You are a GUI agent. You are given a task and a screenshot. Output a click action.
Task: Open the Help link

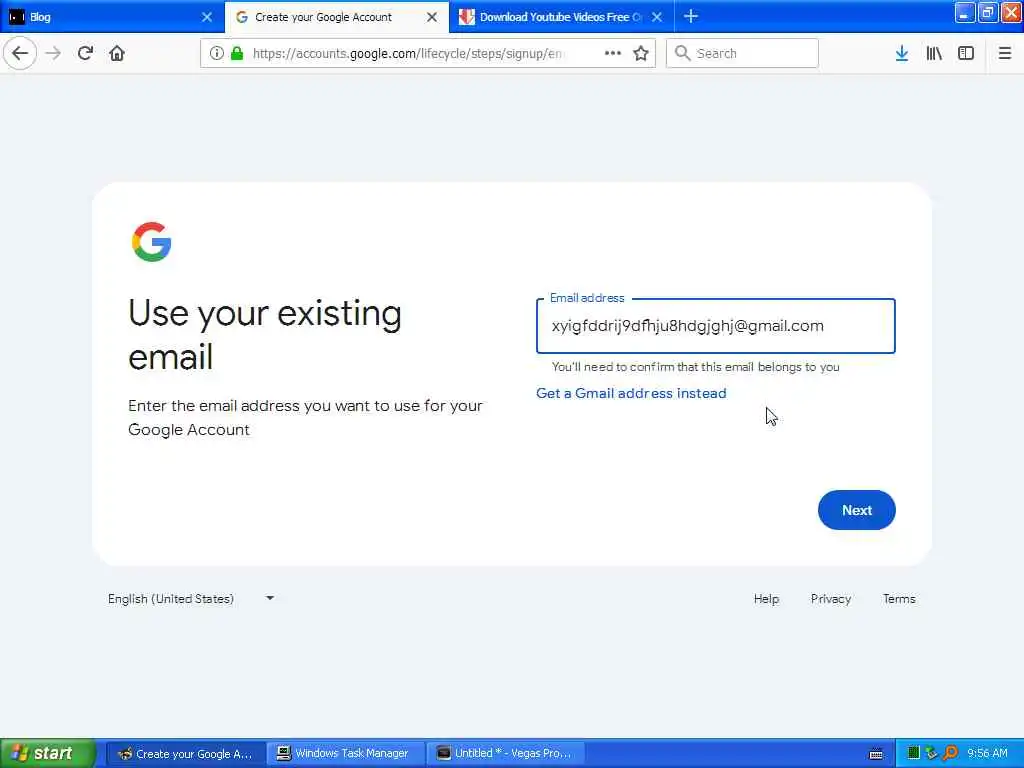pyautogui.click(x=766, y=599)
